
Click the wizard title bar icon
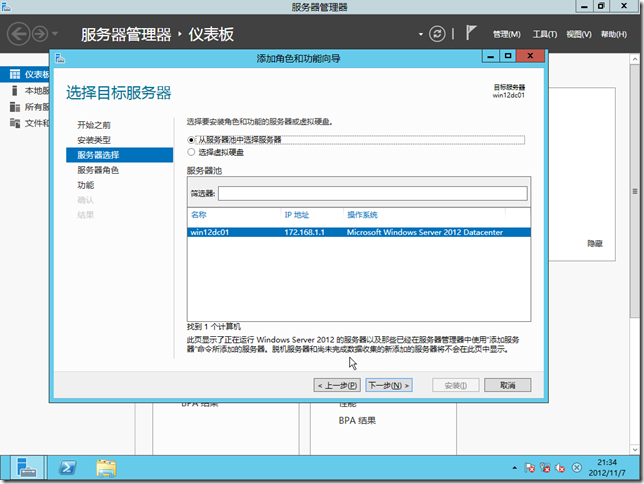60,58
